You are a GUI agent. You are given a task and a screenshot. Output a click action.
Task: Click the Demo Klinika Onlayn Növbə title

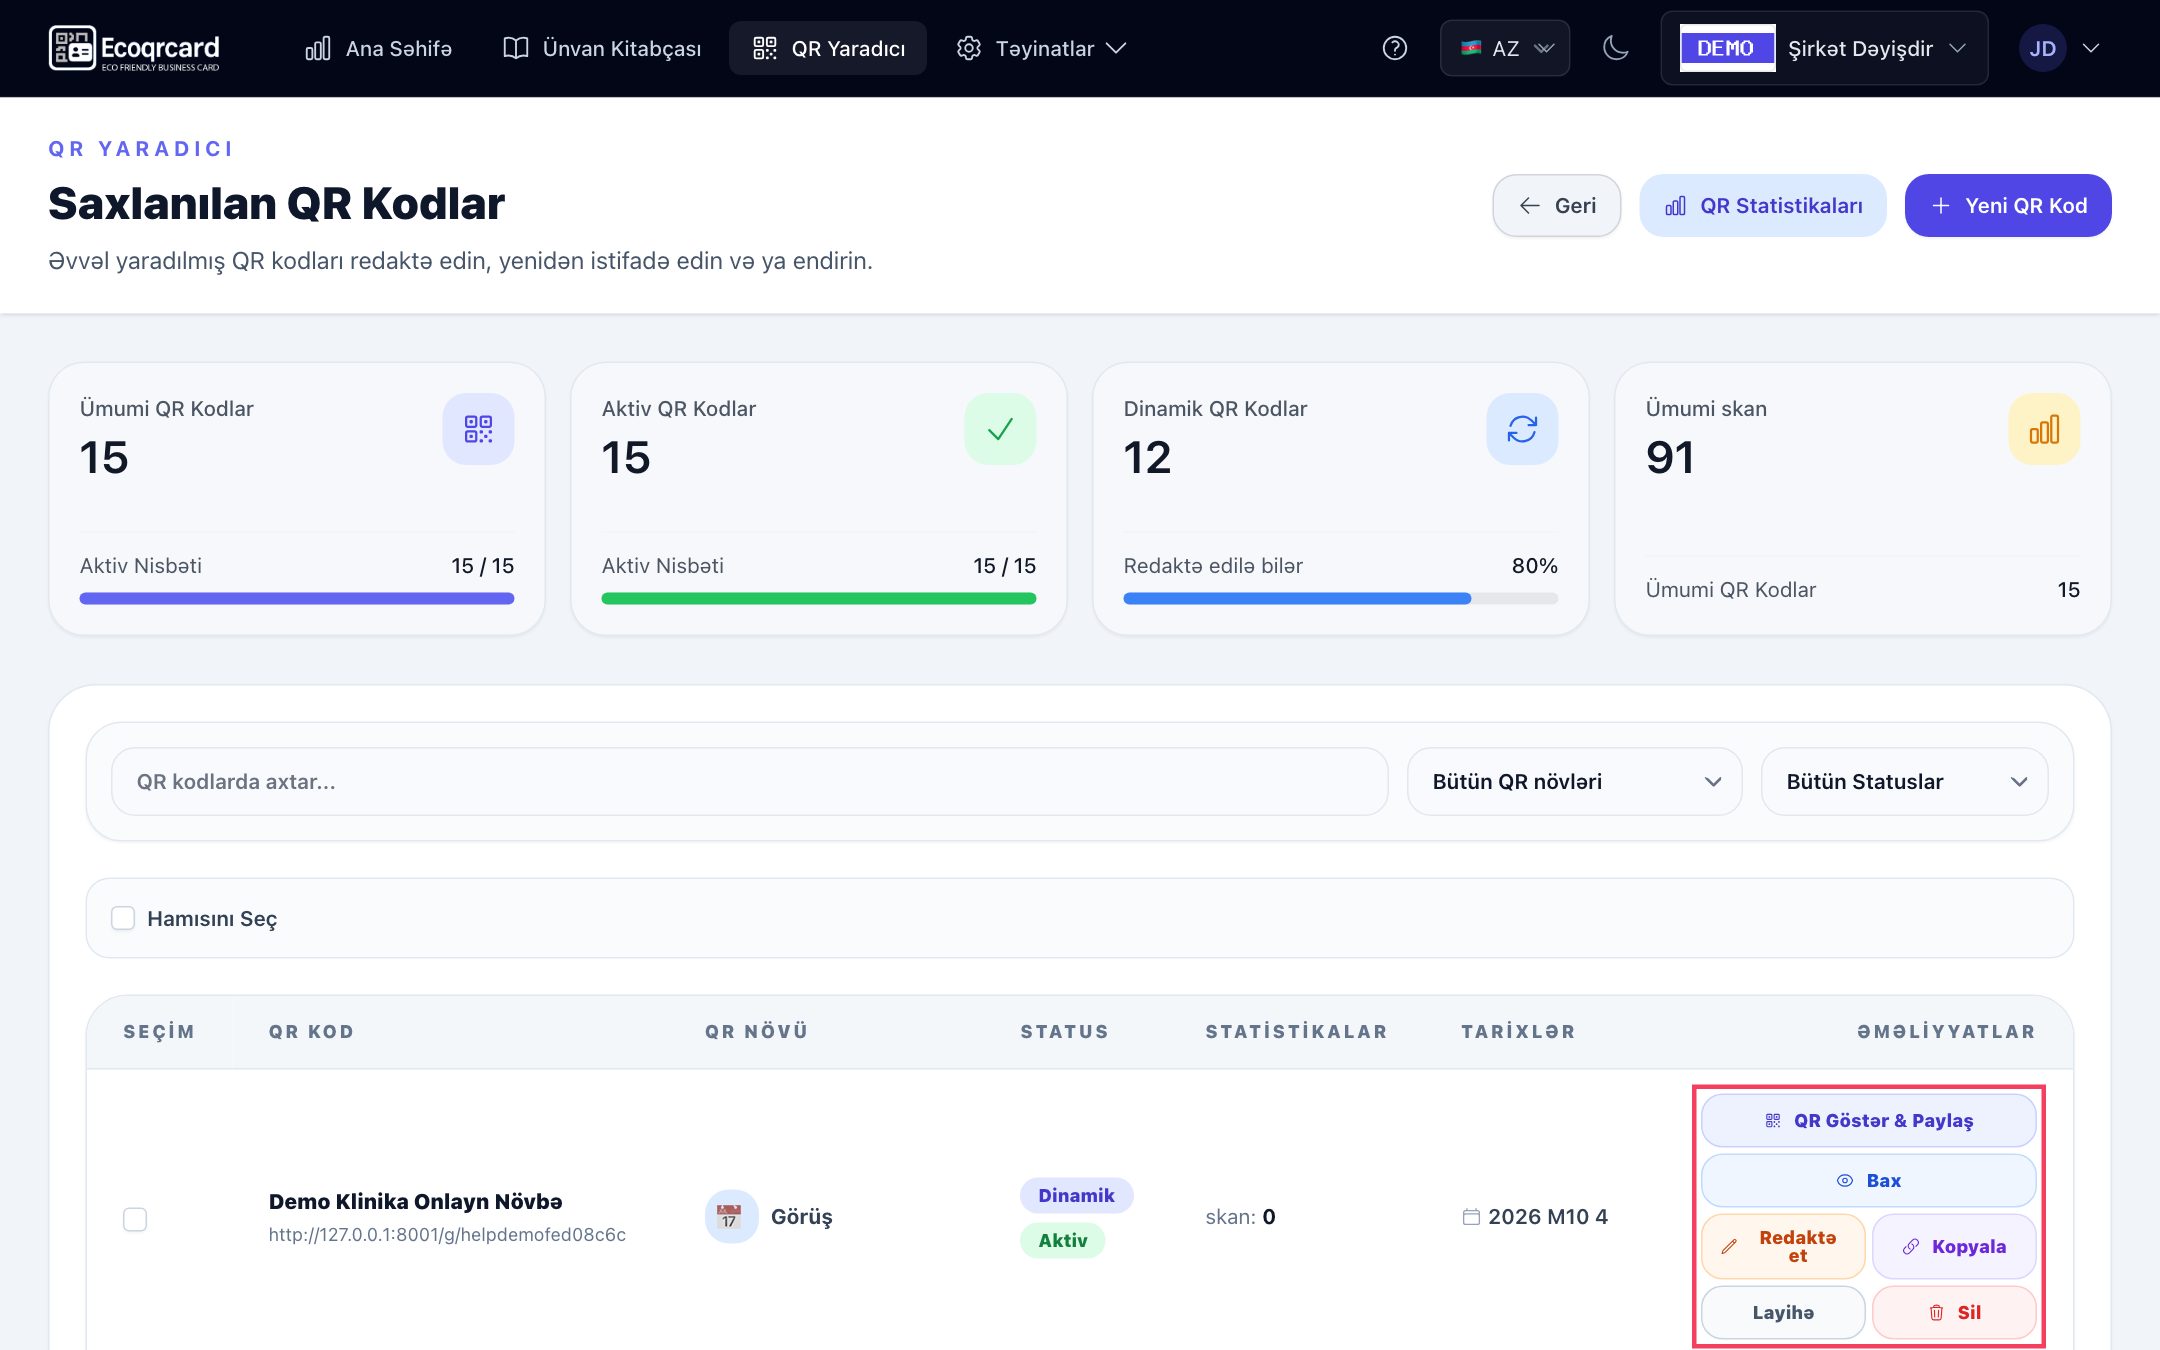[x=415, y=1202]
